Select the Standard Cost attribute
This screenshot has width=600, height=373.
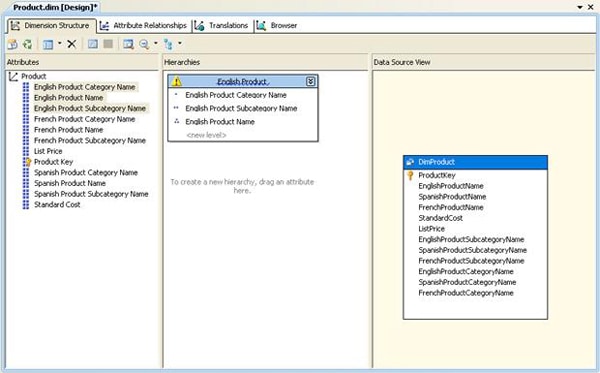coord(57,205)
